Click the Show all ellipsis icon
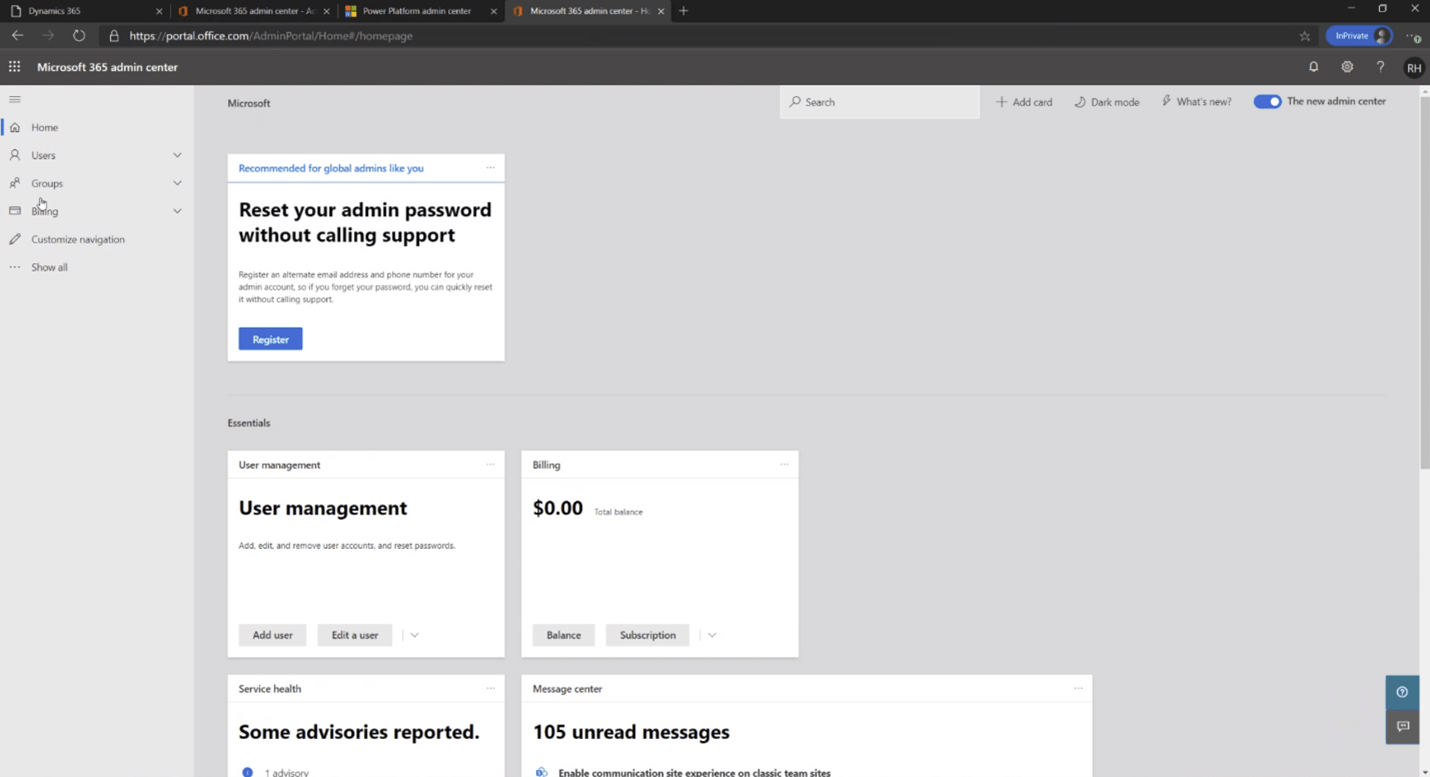Screen dimensions: 1430x777 [15, 267]
